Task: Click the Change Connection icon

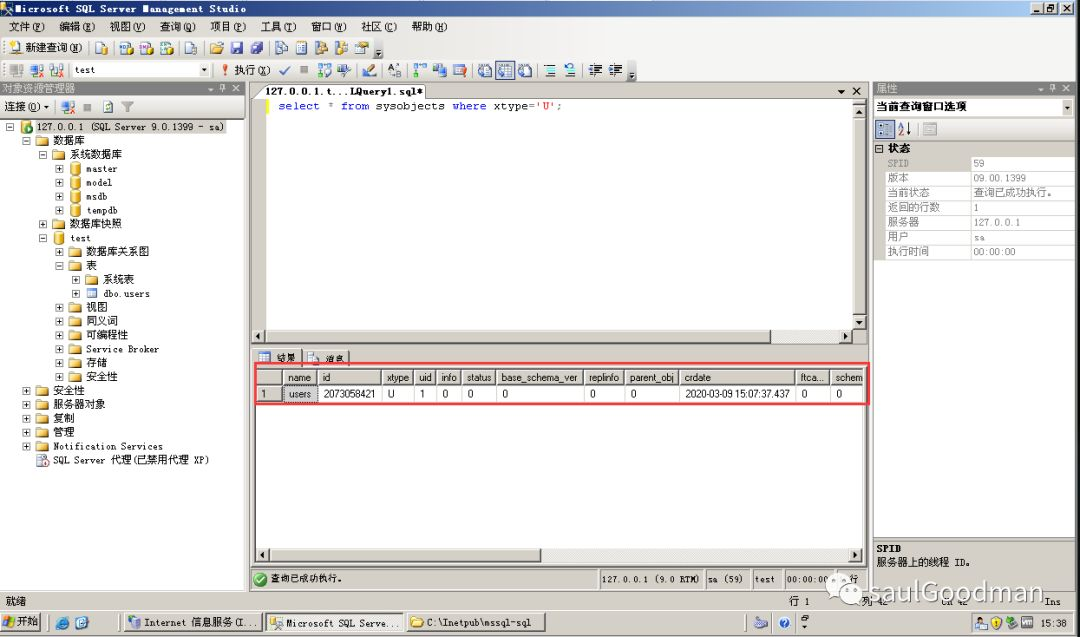Action: coord(56,70)
